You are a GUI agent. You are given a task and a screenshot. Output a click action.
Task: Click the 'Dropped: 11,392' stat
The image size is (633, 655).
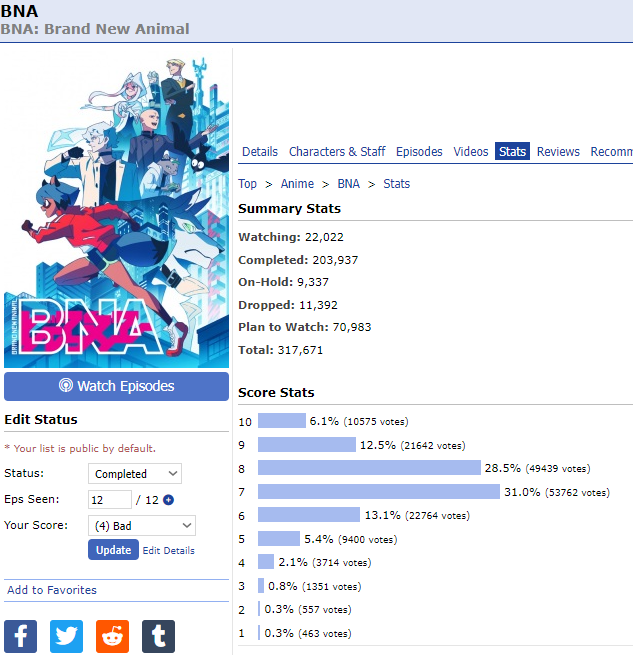tap(288, 305)
